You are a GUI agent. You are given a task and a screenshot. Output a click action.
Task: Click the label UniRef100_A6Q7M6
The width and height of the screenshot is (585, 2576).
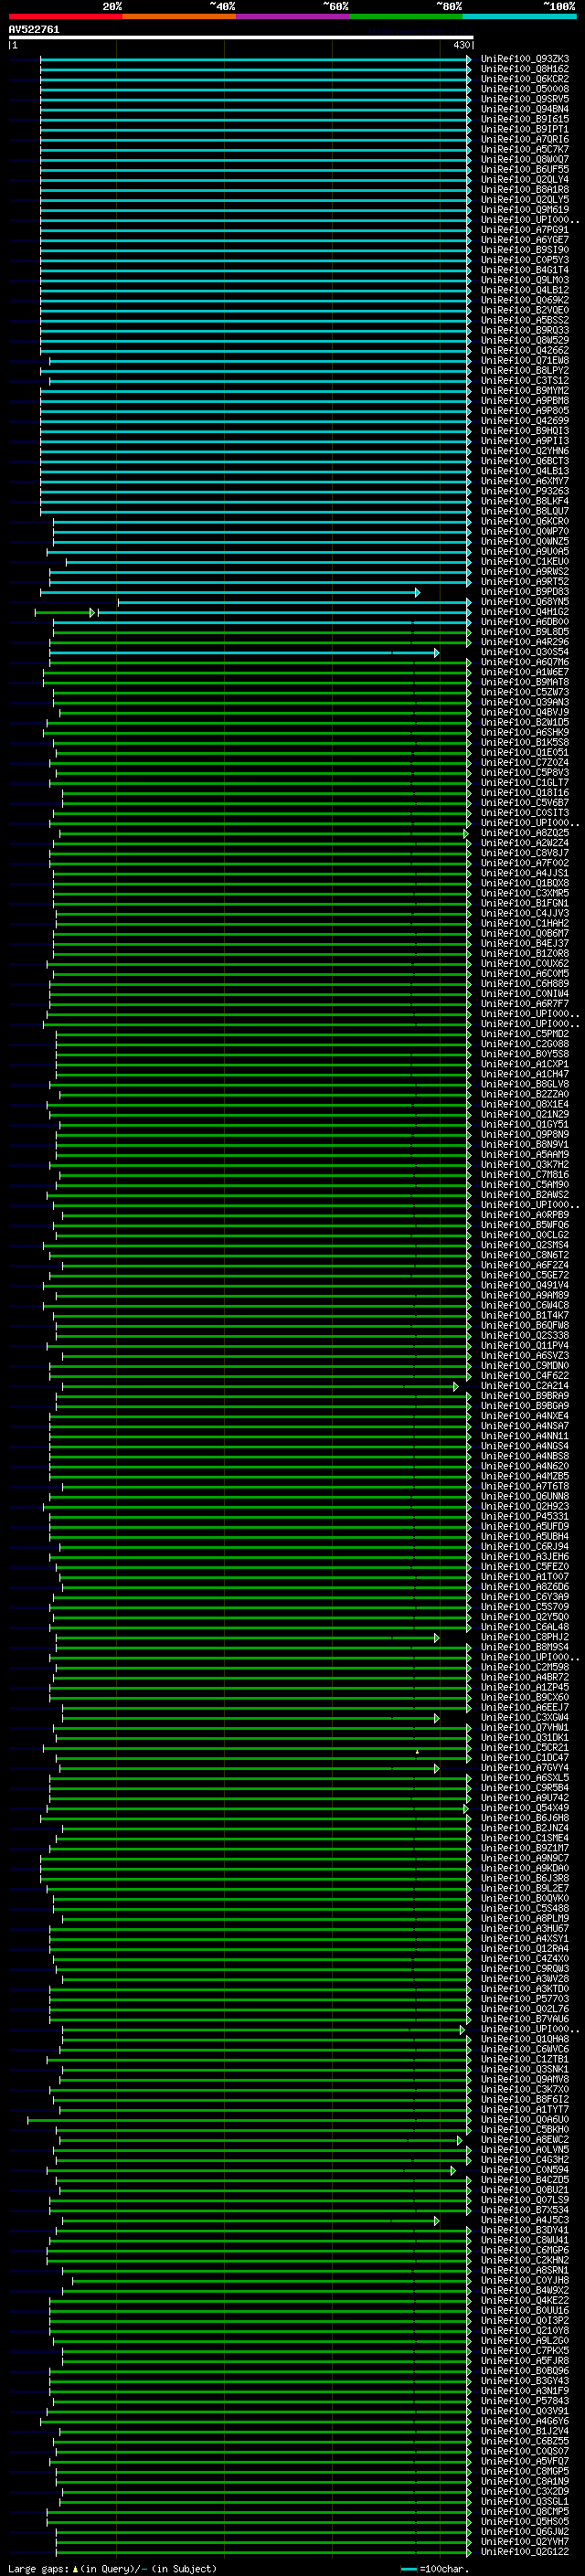click(525, 662)
